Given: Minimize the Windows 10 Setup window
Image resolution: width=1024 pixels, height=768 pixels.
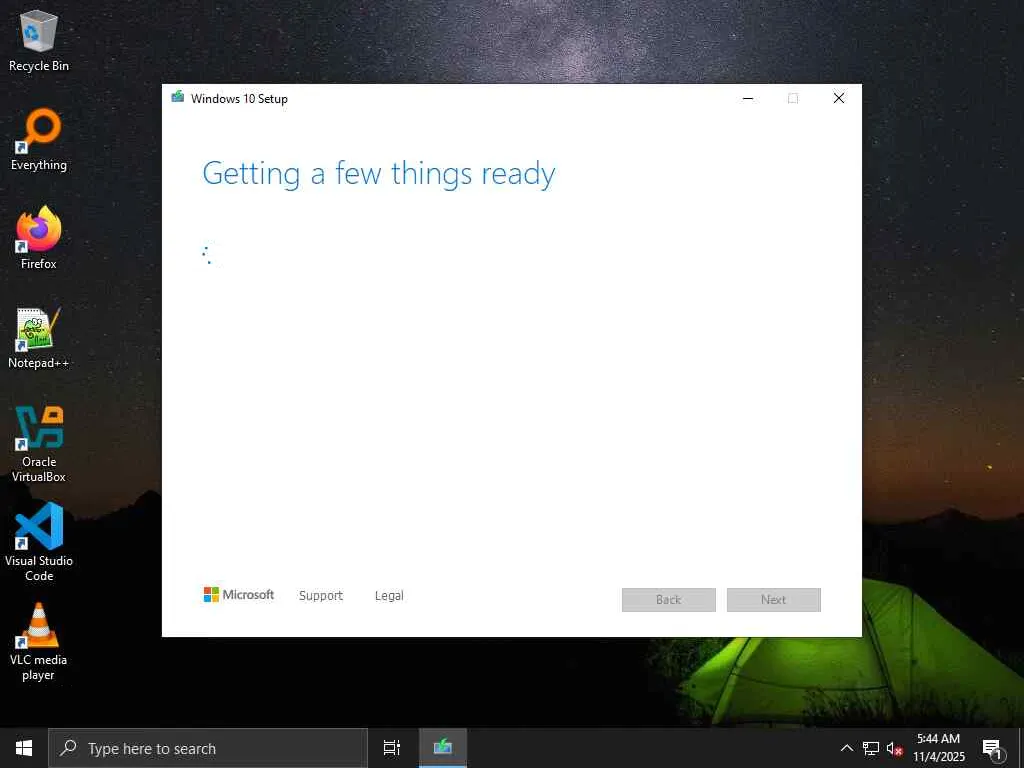Looking at the screenshot, I should pos(748,98).
